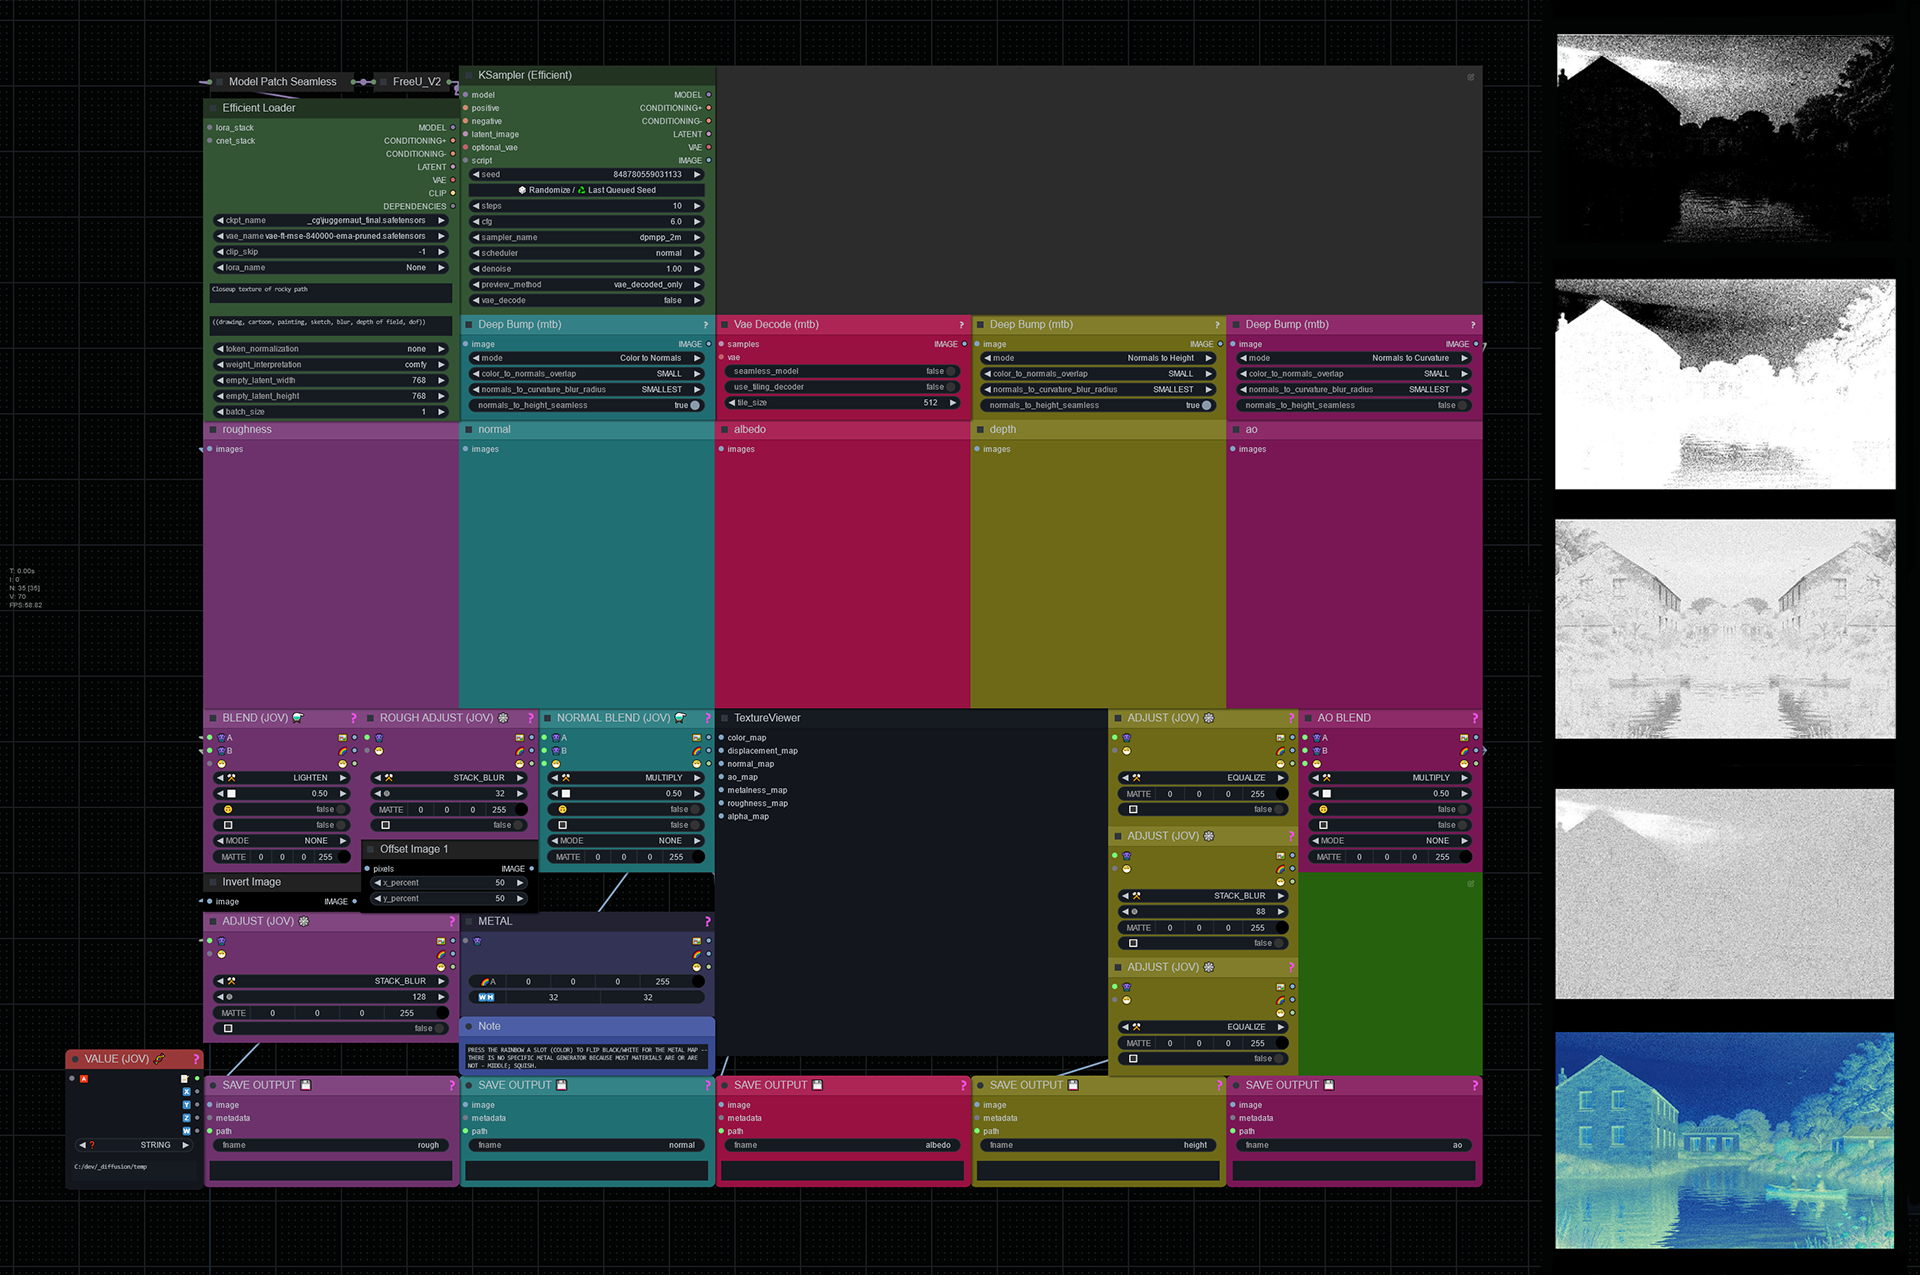Click the question mark on the METAL node
The width and height of the screenshot is (1920, 1275).
point(708,921)
